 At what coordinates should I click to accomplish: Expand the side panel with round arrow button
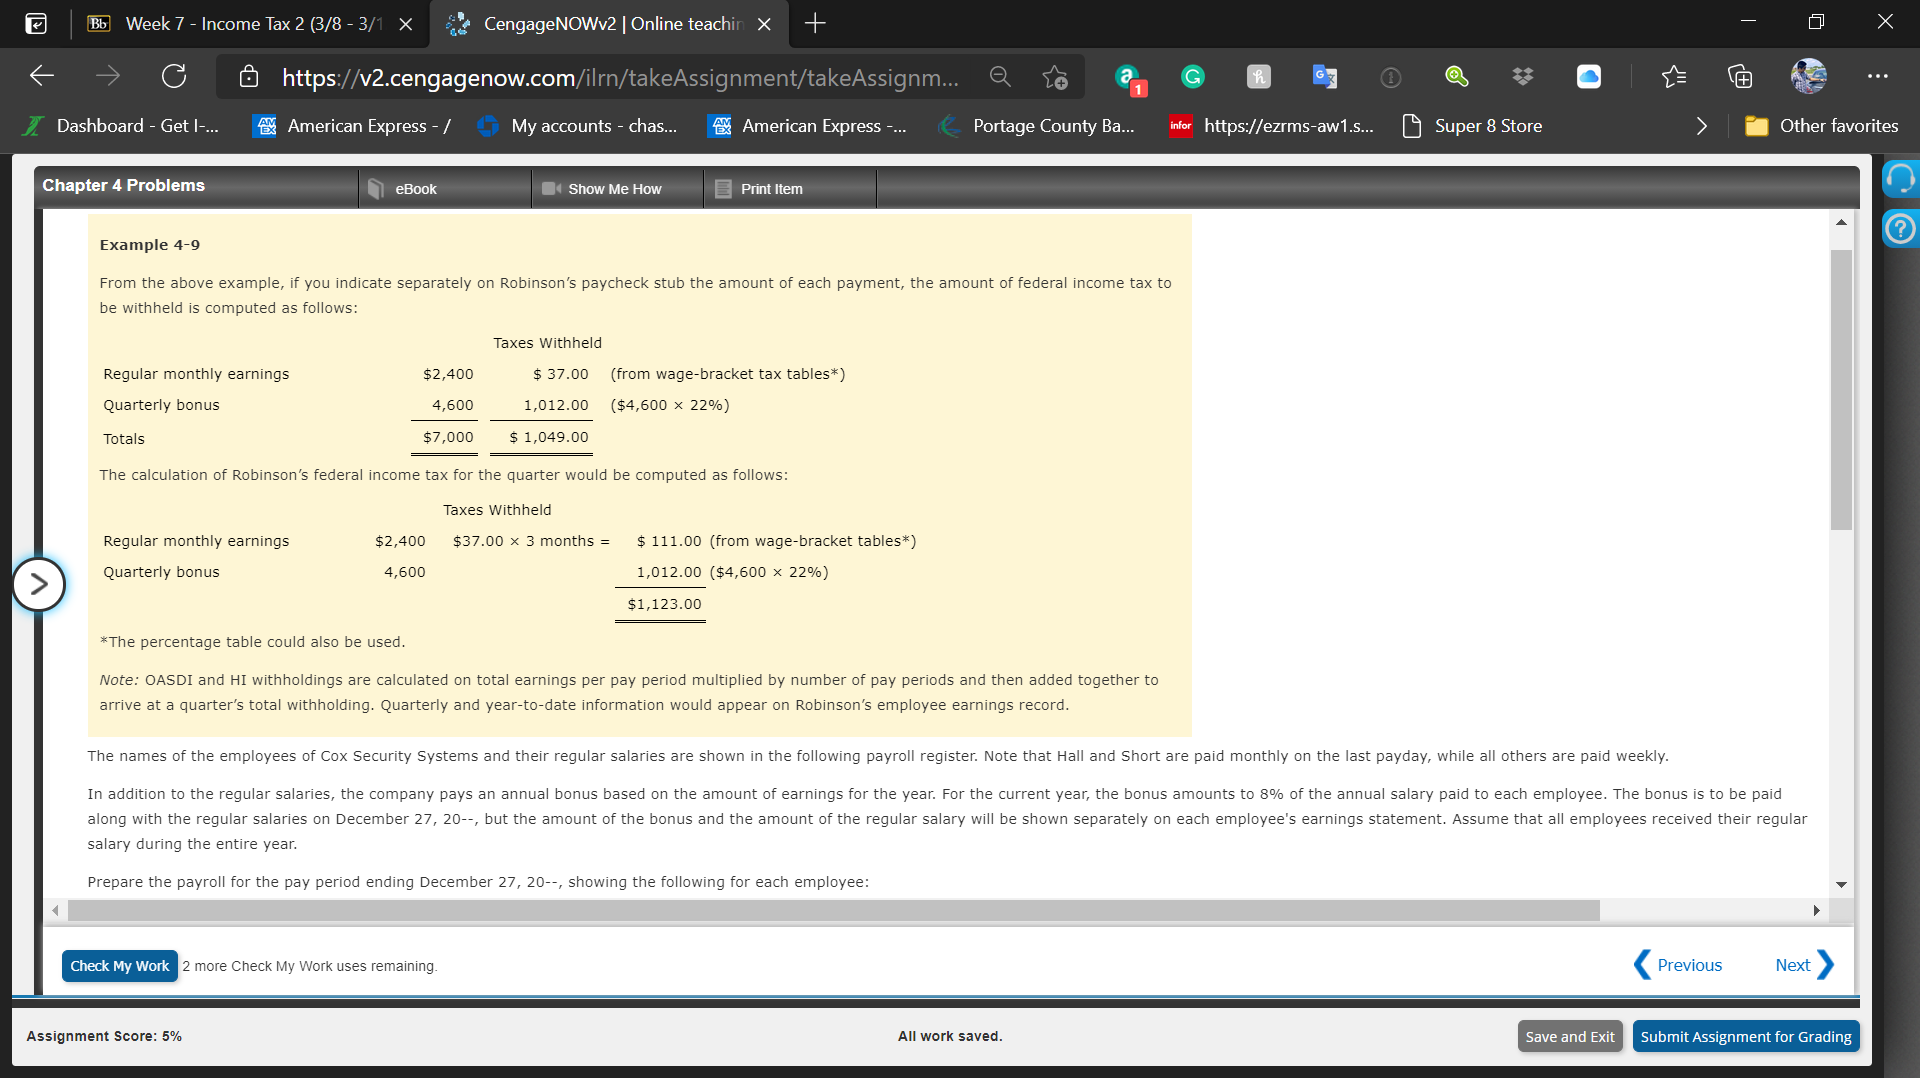pyautogui.click(x=39, y=584)
